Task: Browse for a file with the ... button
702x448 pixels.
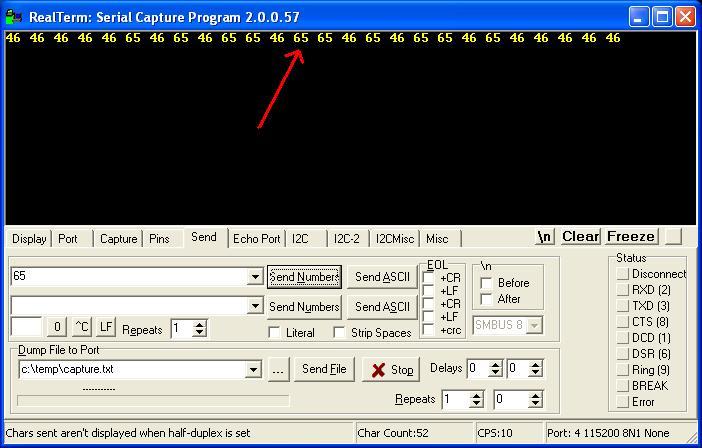Action: 278,370
